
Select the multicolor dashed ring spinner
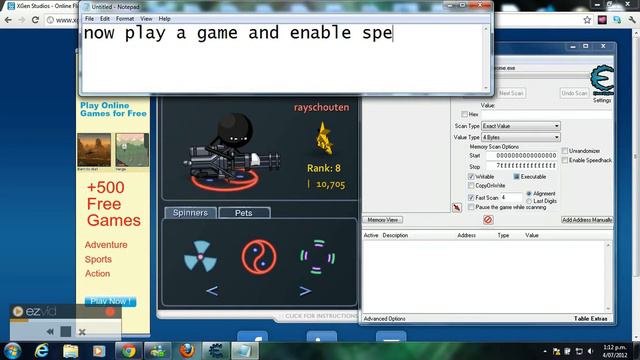click(x=318, y=257)
